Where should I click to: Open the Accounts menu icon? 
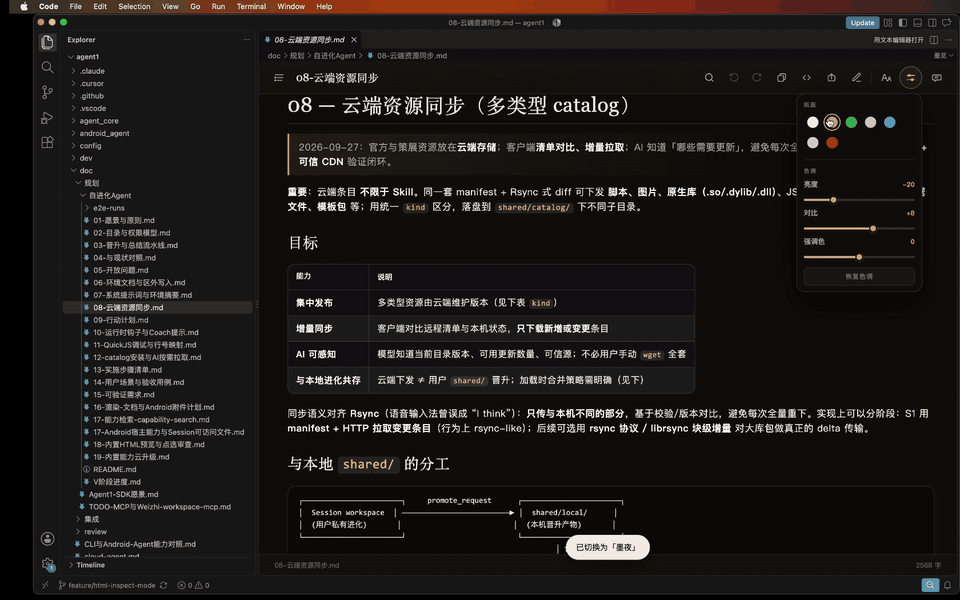click(47, 539)
